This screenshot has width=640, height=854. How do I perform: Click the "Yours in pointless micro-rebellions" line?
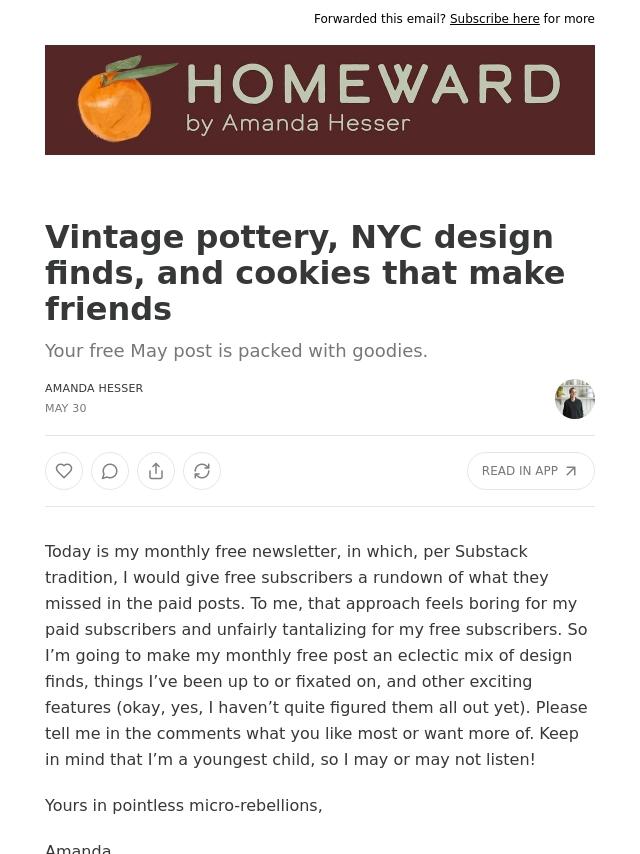click(184, 805)
